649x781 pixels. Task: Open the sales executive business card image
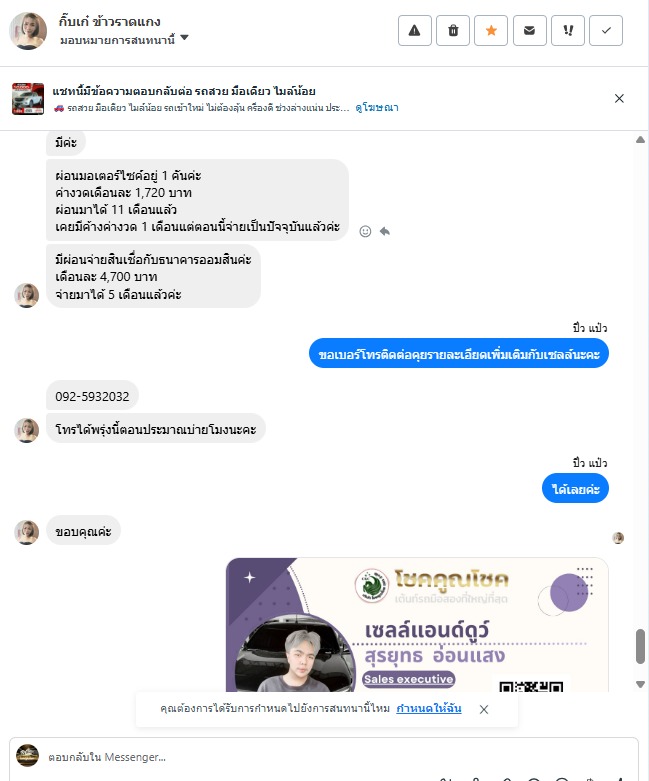[x=417, y=625]
